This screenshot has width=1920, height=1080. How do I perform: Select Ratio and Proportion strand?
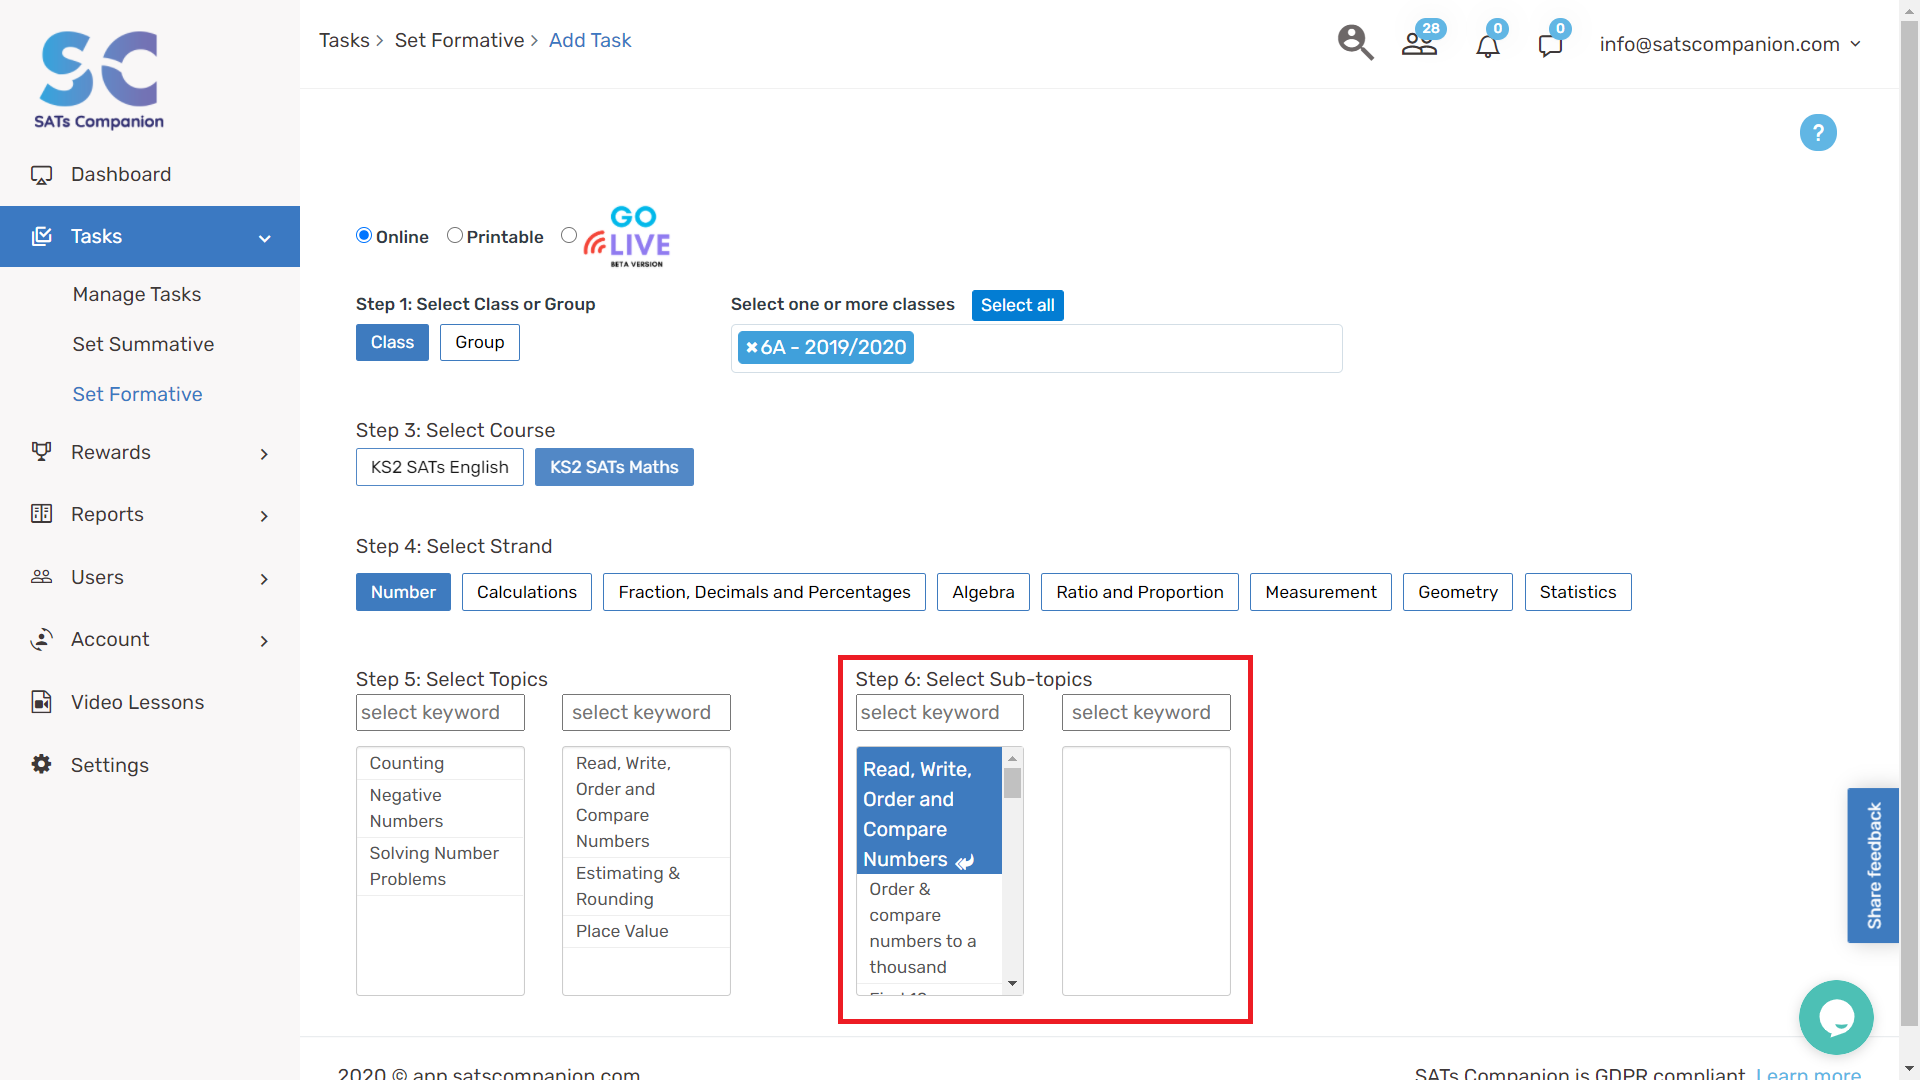[x=1140, y=592]
